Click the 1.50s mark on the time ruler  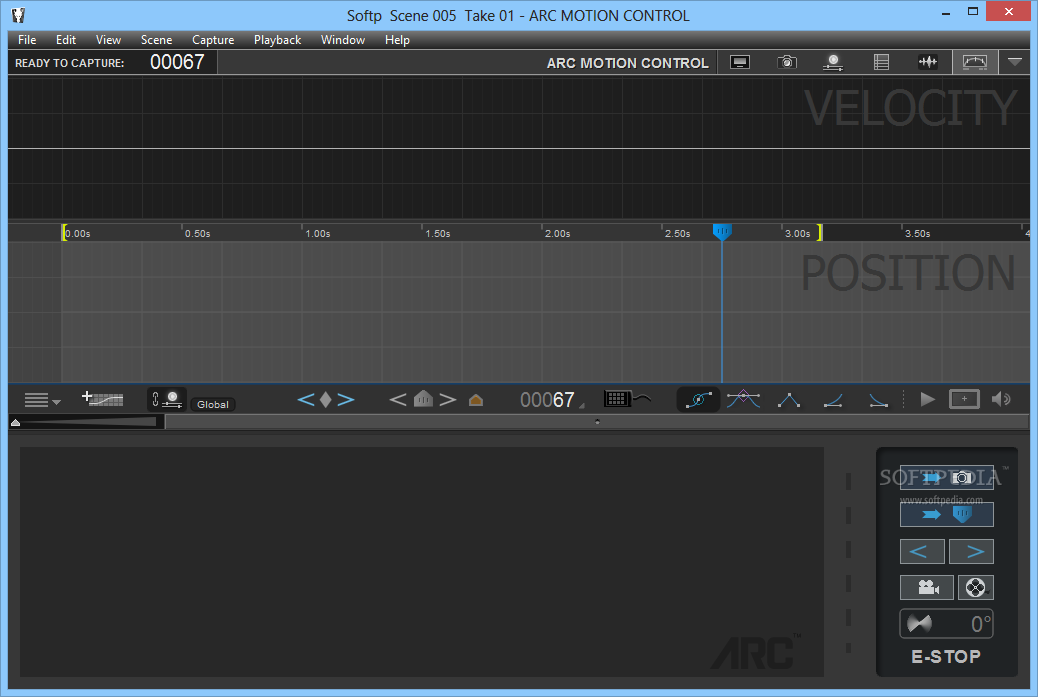(x=438, y=234)
